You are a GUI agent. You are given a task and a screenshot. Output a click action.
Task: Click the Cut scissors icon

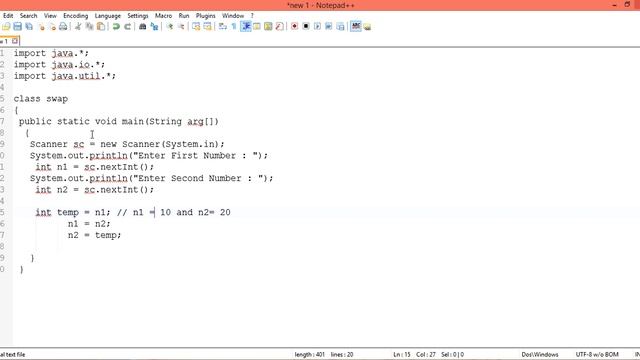coord(78,27)
